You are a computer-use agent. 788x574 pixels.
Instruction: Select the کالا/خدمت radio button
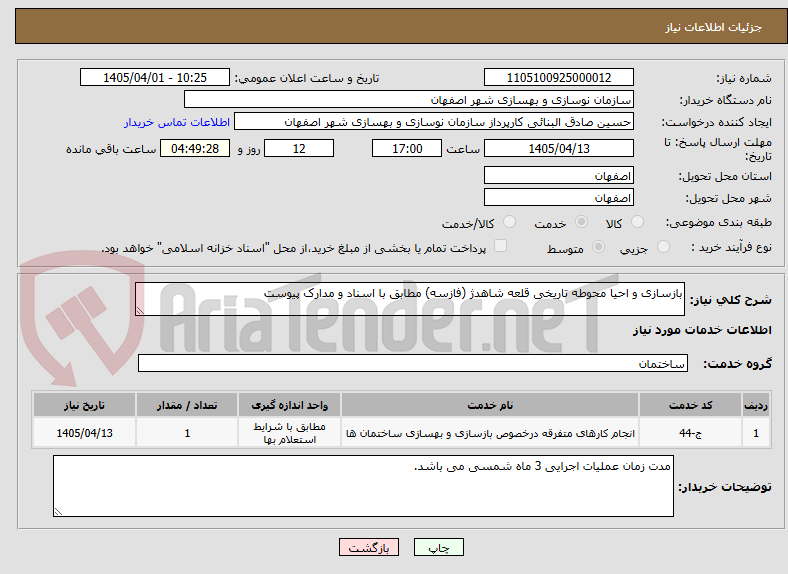click(510, 222)
